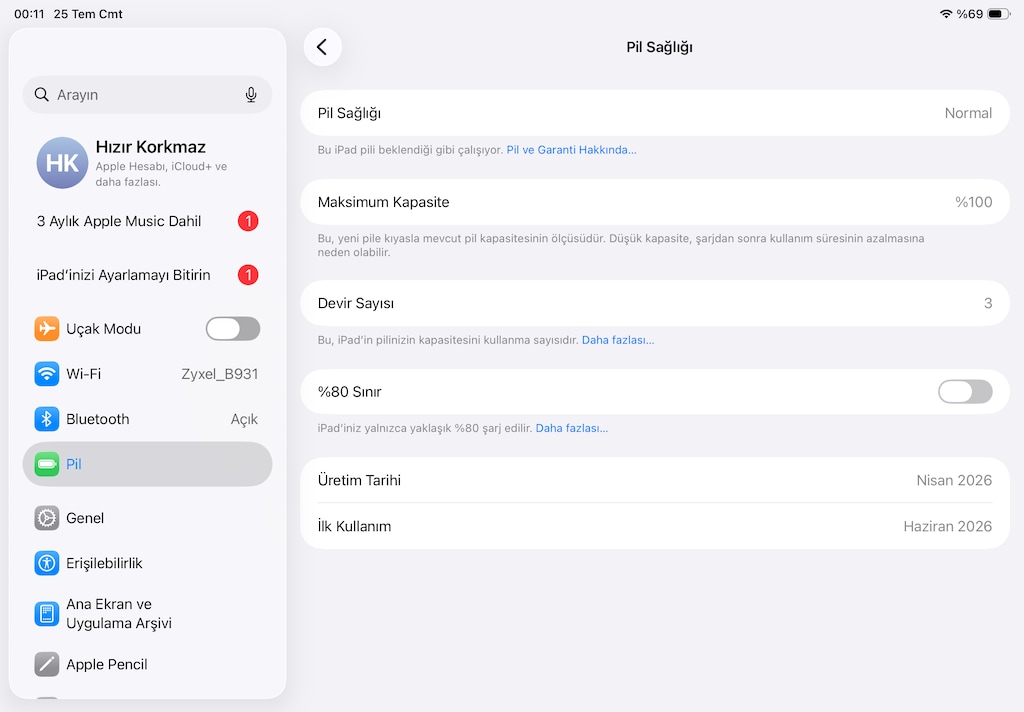Tap the microphone dictation icon
The width and height of the screenshot is (1024, 712).
pyautogui.click(x=251, y=95)
